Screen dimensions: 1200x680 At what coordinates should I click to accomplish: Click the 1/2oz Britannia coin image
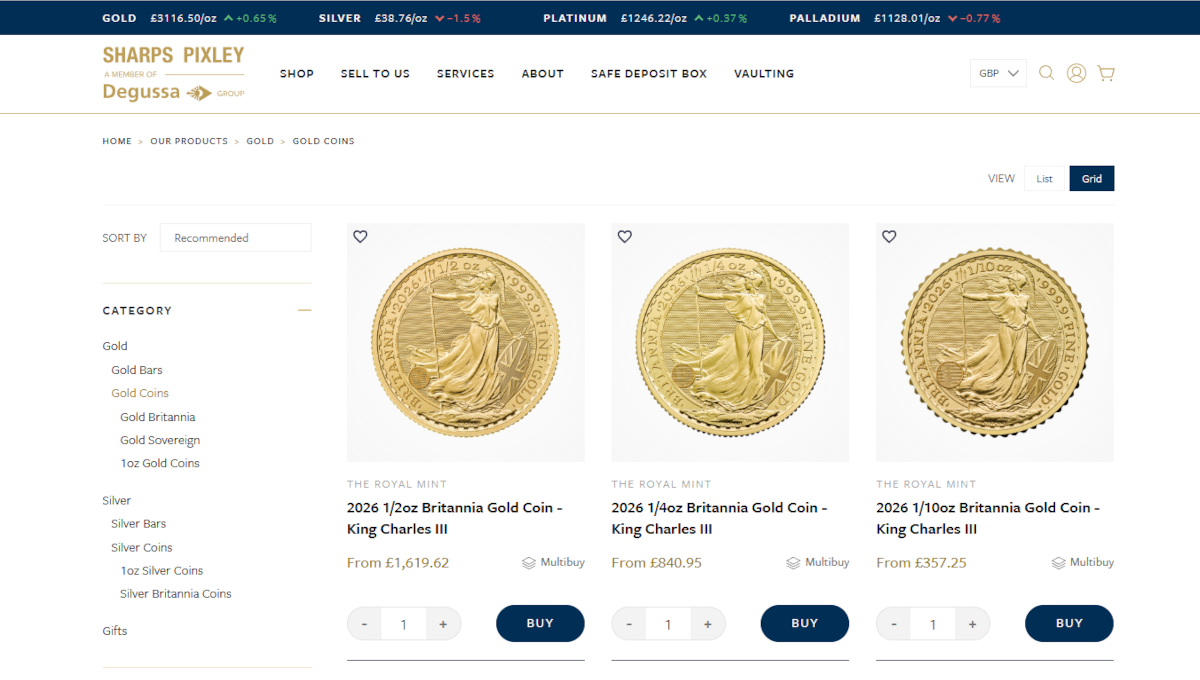tap(465, 342)
